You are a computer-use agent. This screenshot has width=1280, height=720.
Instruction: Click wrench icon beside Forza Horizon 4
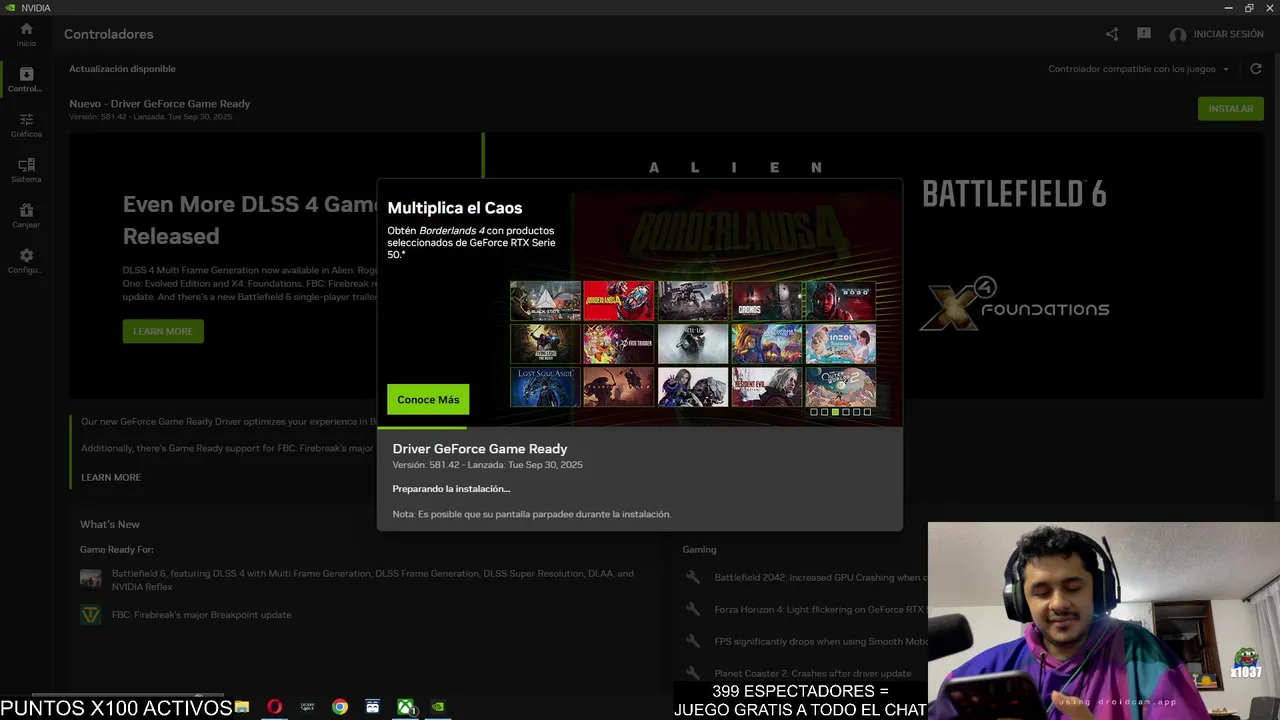coord(692,609)
